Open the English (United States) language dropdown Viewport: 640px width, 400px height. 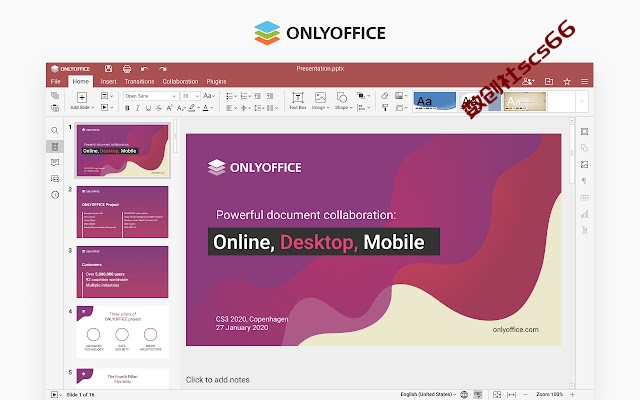click(x=428, y=394)
